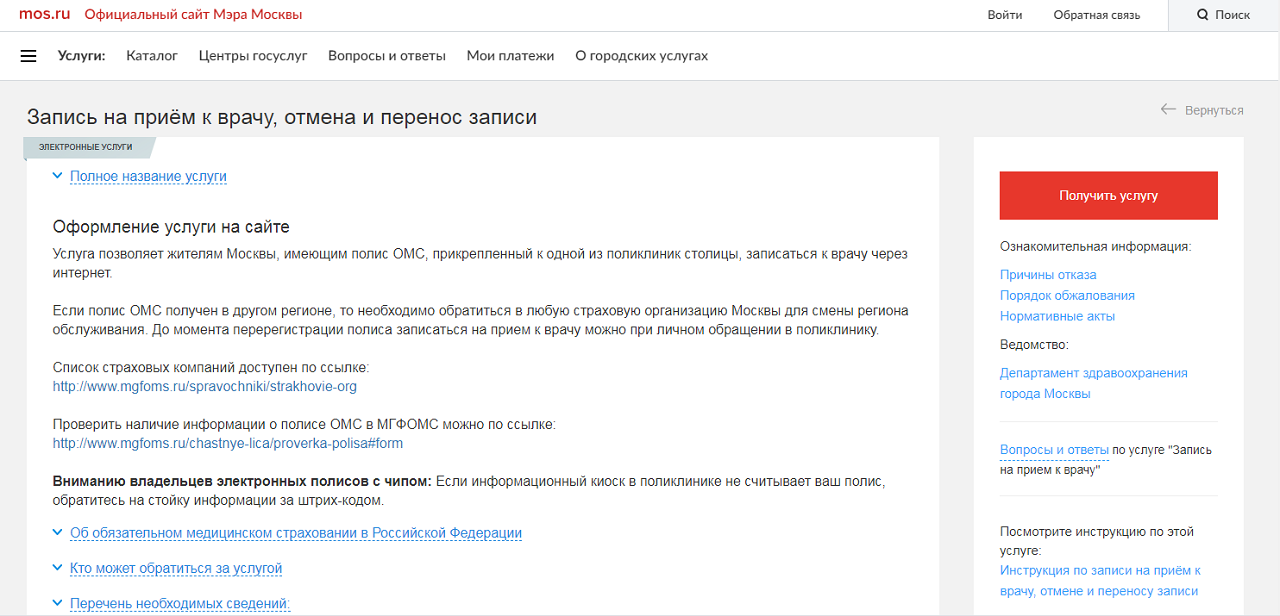The image size is (1280, 616).
Task: Expand Полное название услуги section
Action: (x=148, y=176)
